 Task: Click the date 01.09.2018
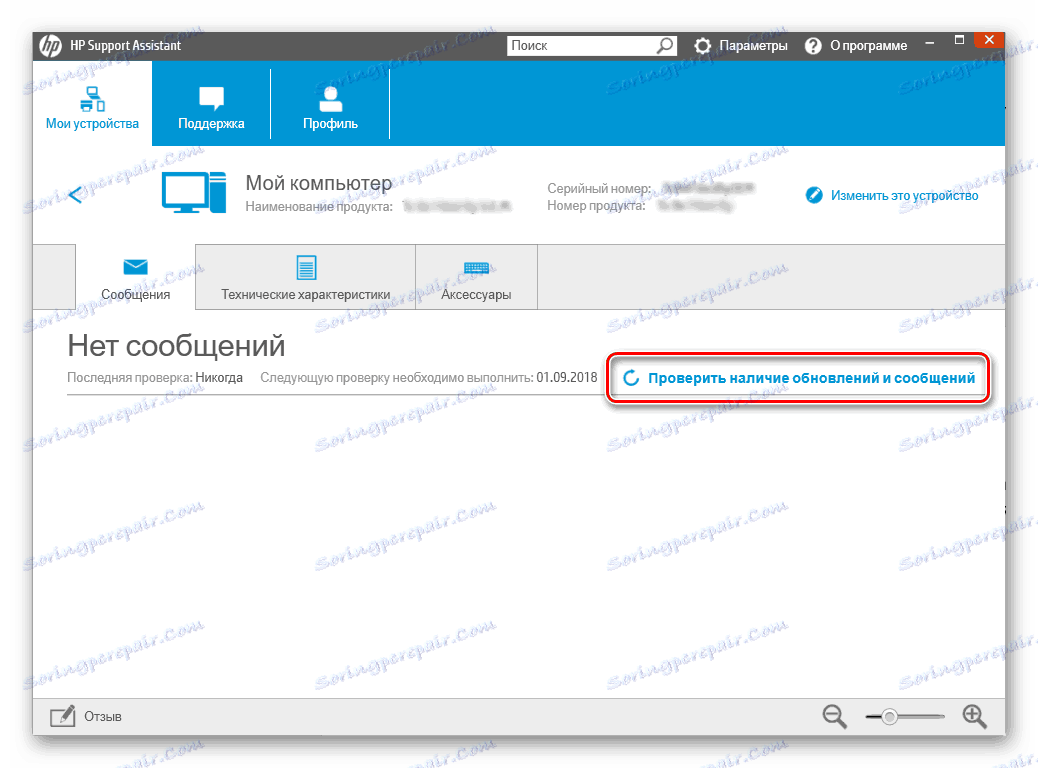[567, 377]
